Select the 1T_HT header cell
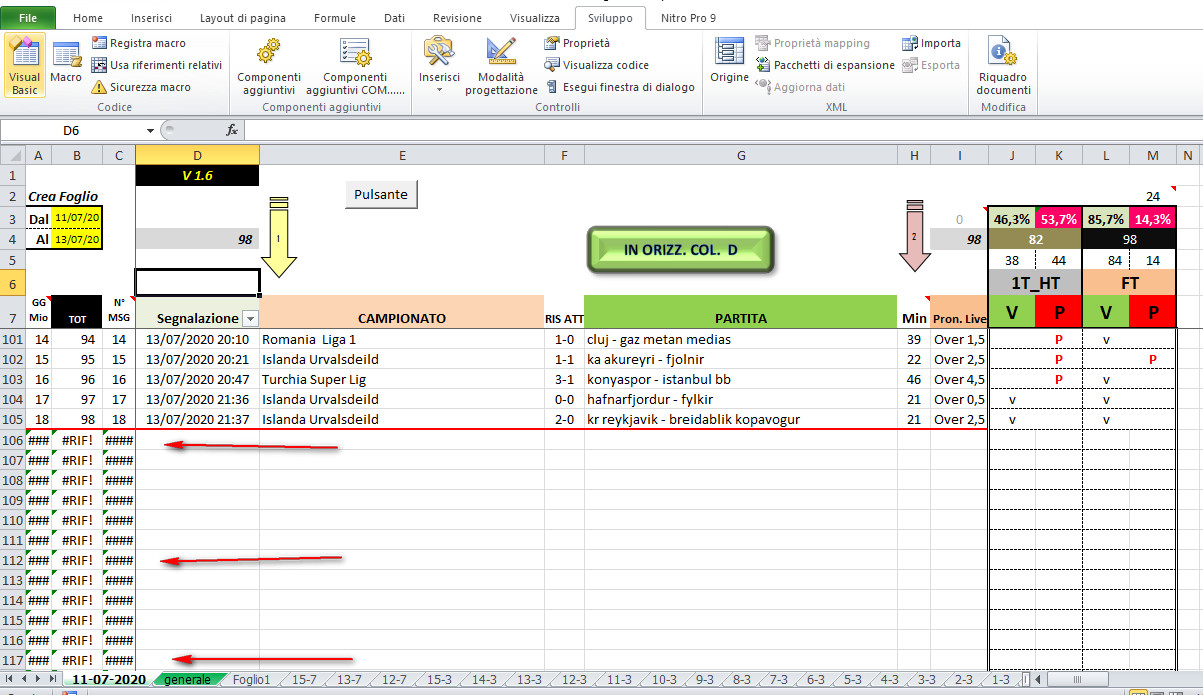The height and width of the screenshot is (695, 1203). (x=1036, y=283)
